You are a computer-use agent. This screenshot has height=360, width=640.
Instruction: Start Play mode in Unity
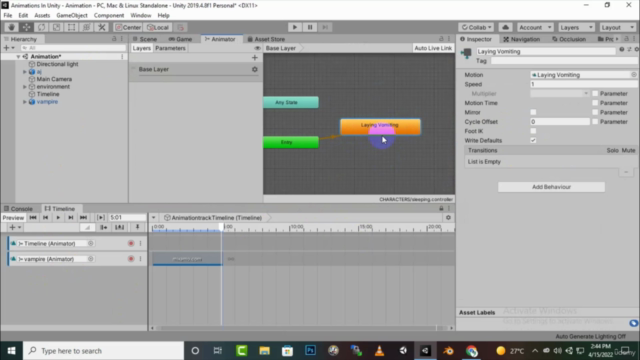(295, 27)
